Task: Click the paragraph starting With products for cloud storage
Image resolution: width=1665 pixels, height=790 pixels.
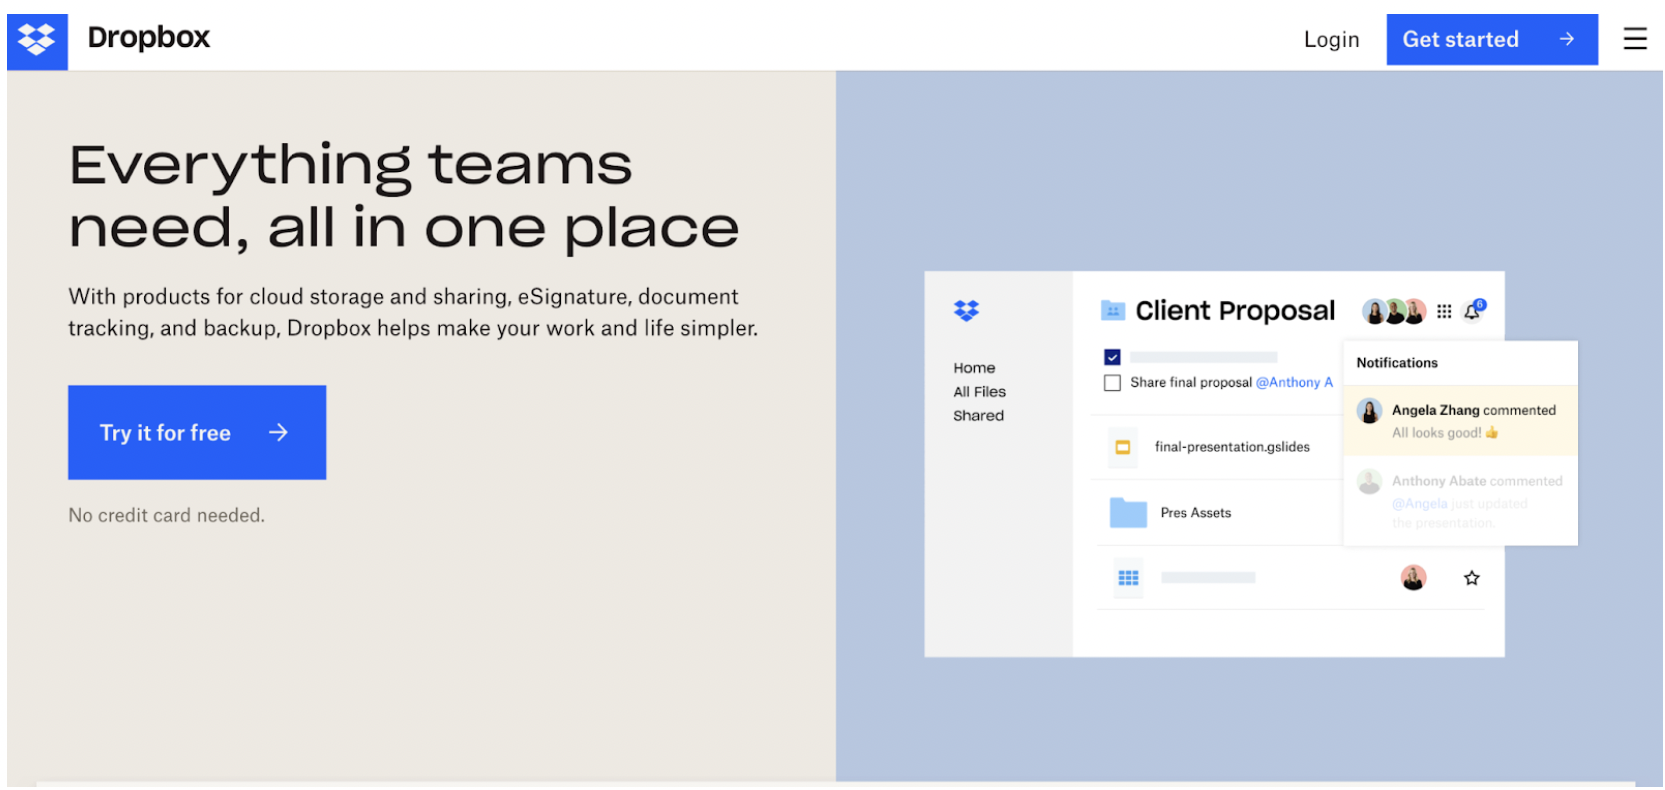Action: (x=413, y=312)
